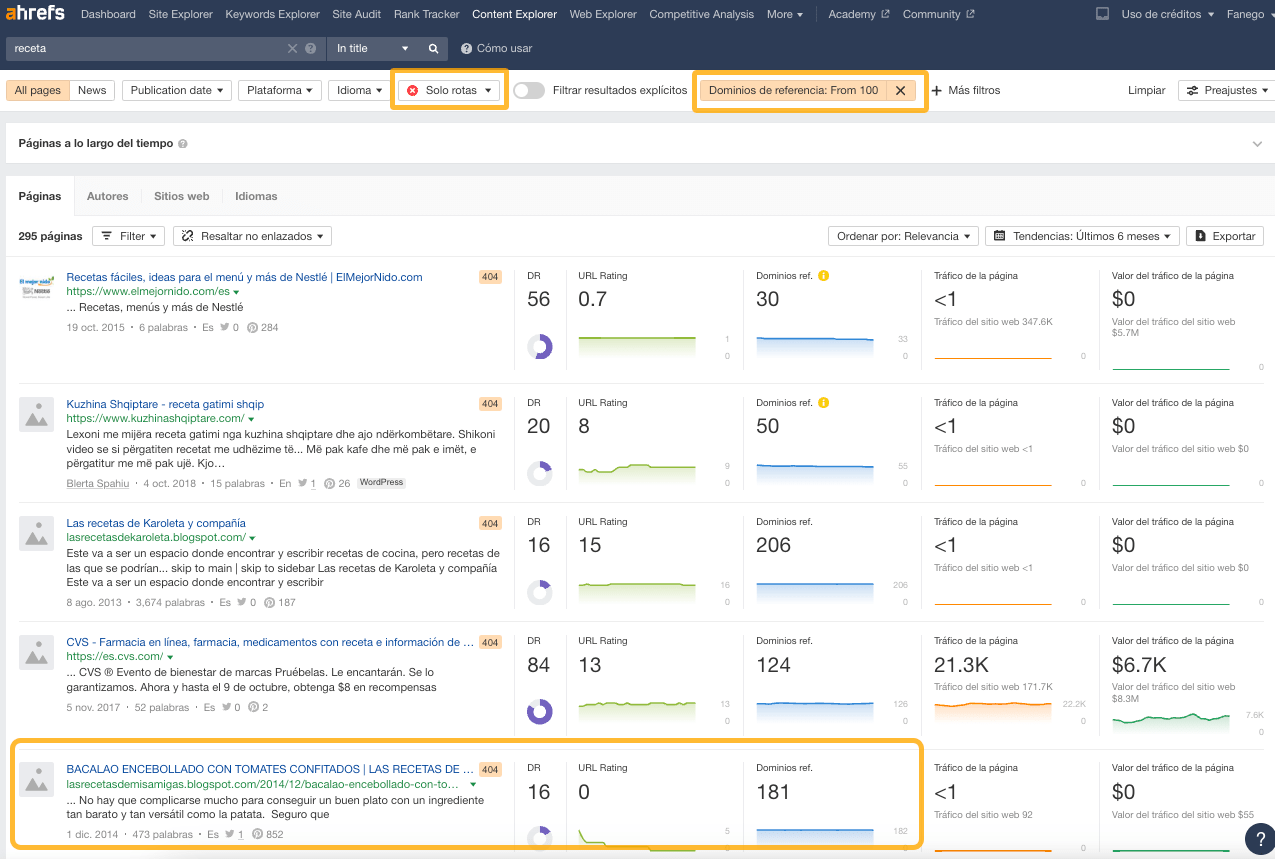Clear the search query with the X icon
Image resolution: width=1275 pixels, height=859 pixels.
tap(291, 48)
